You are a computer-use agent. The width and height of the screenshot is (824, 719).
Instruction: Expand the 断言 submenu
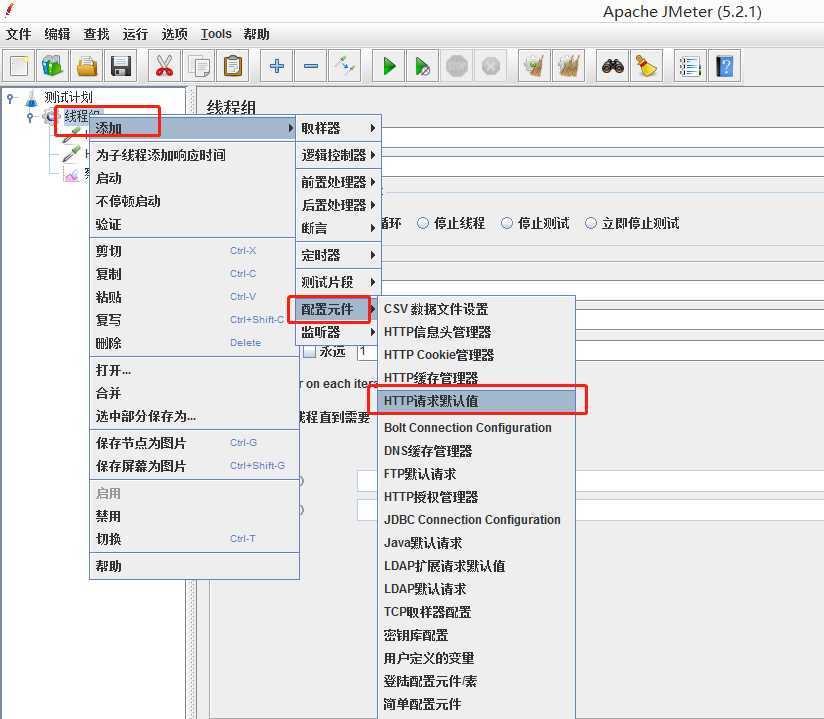(x=338, y=228)
